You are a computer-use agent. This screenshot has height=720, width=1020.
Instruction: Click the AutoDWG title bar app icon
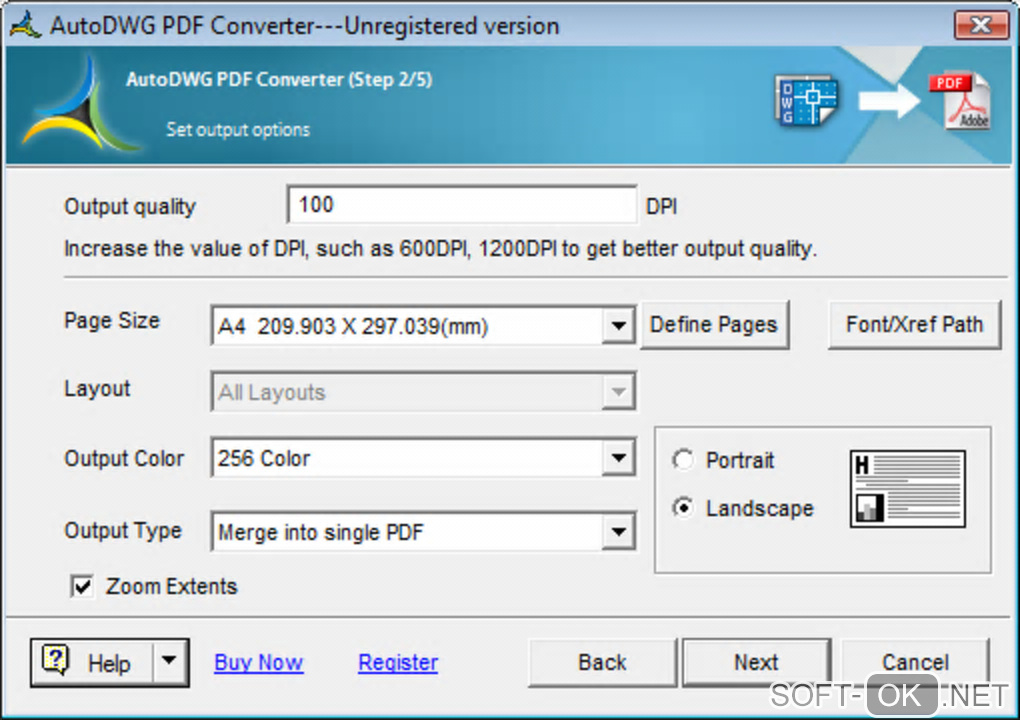[x=26, y=25]
